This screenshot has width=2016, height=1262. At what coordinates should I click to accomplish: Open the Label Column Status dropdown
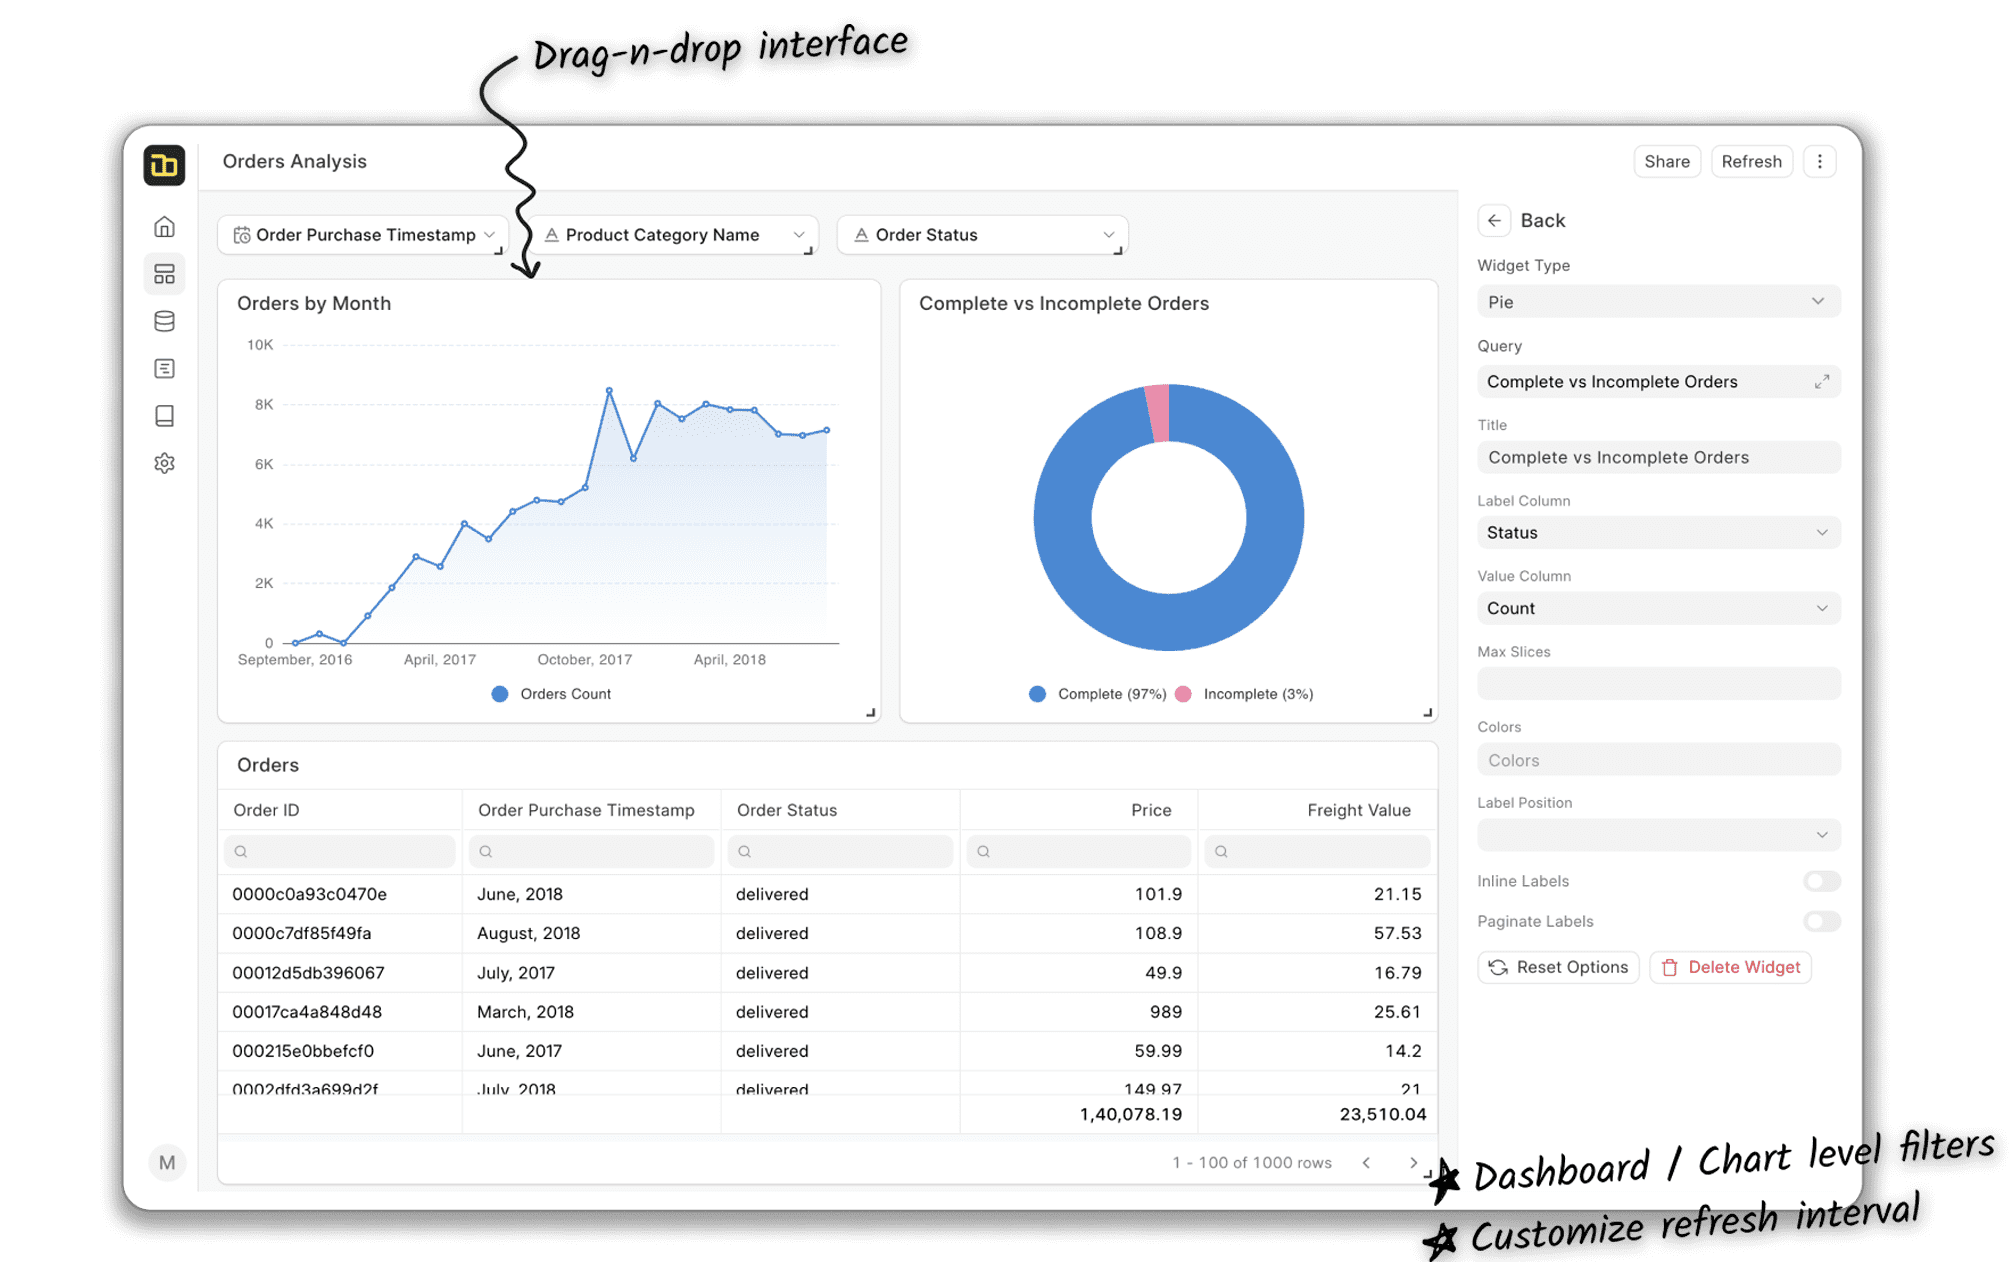(1658, 533)
